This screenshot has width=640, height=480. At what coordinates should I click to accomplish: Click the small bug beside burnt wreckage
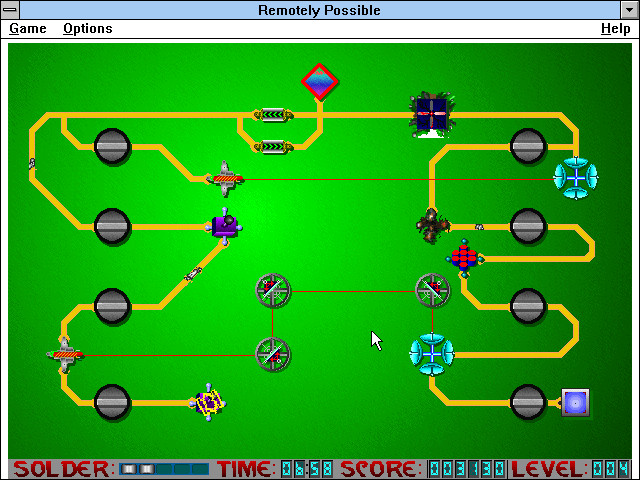tap(479, 227)
